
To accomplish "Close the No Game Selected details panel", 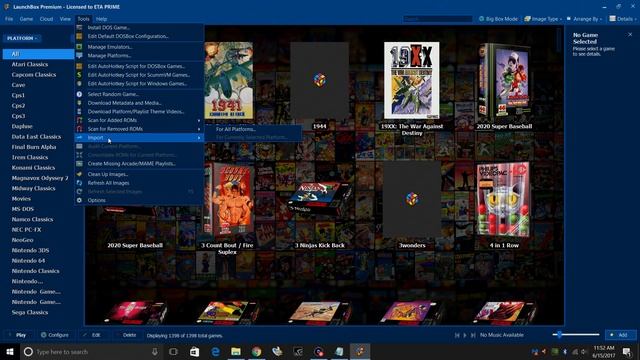I will [630, 35].
